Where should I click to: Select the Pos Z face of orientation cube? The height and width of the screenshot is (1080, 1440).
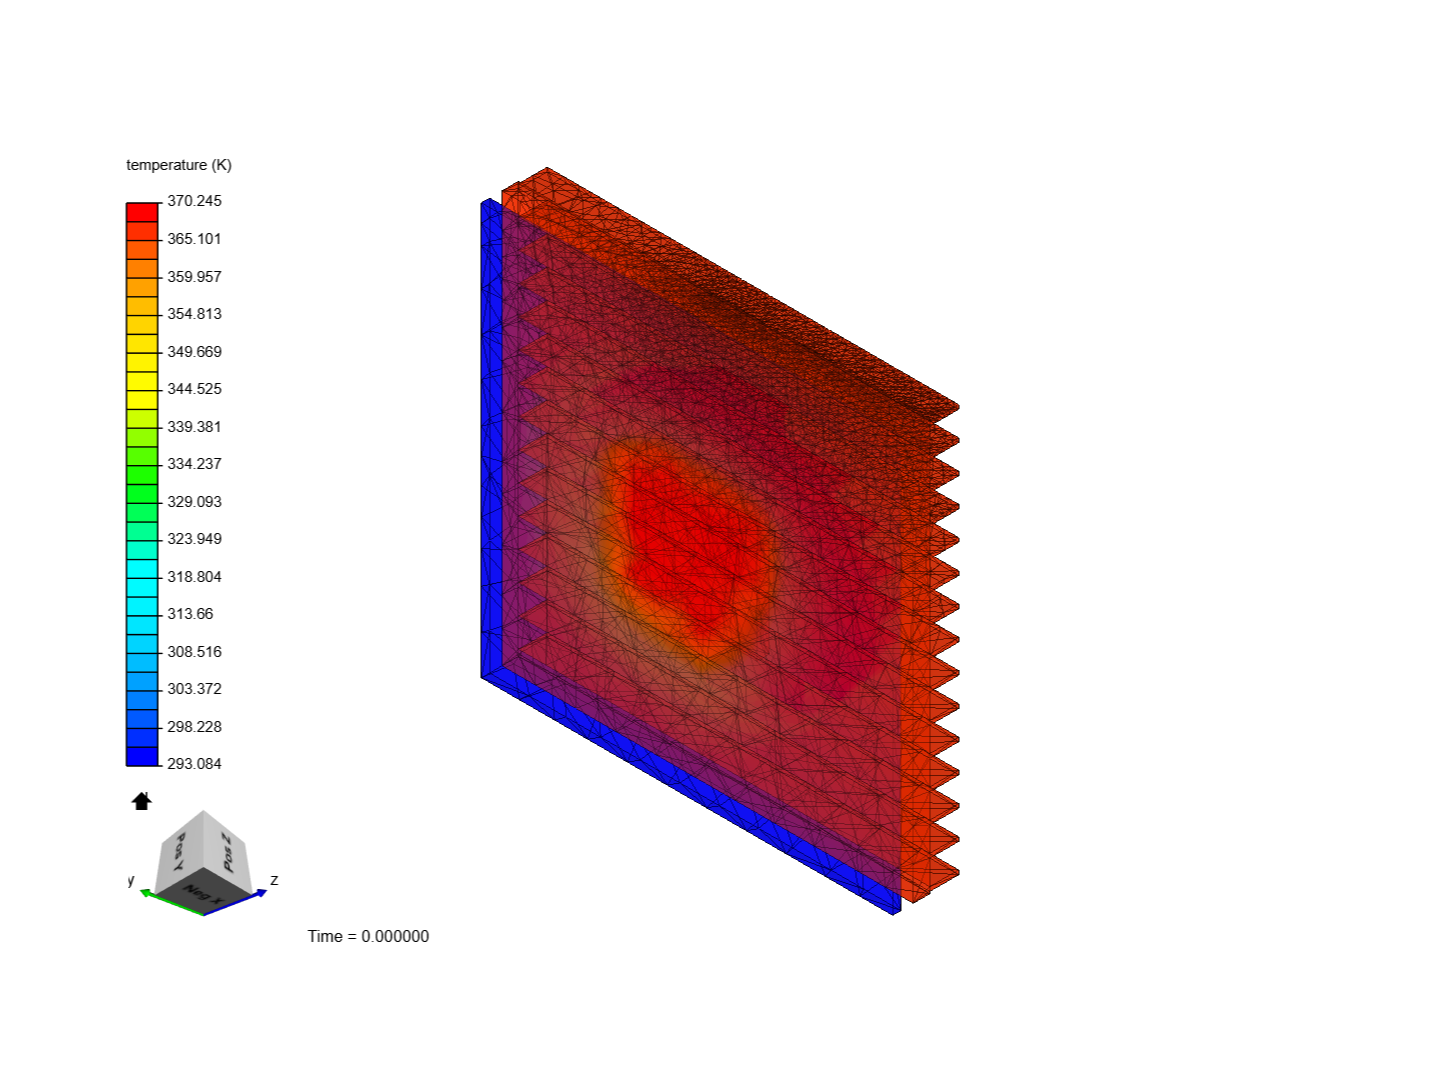(227, 854)
